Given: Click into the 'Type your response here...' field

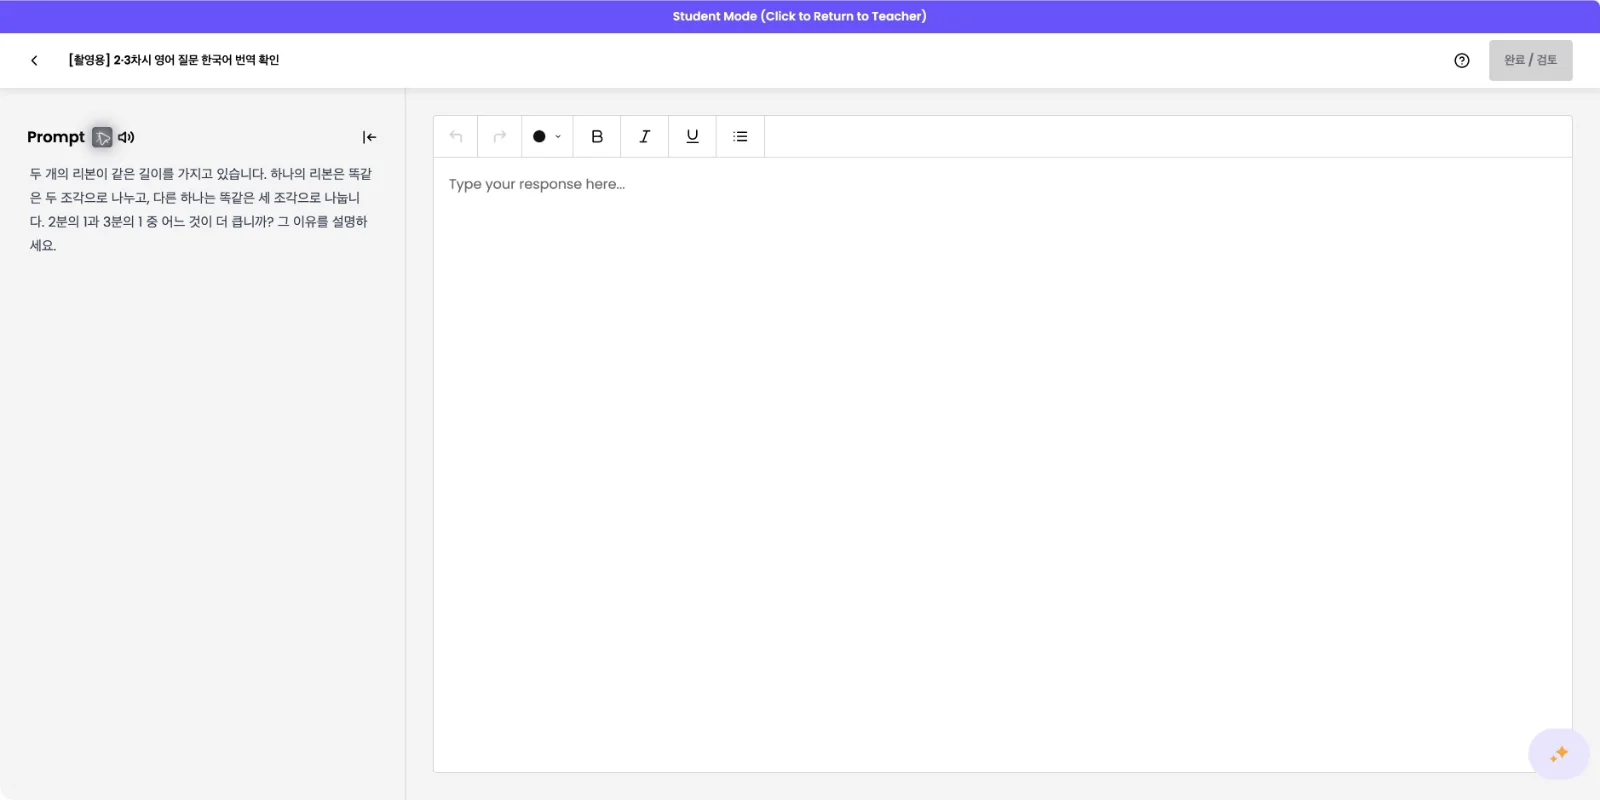Looking at the screenshot, I should pos(1002,464).
